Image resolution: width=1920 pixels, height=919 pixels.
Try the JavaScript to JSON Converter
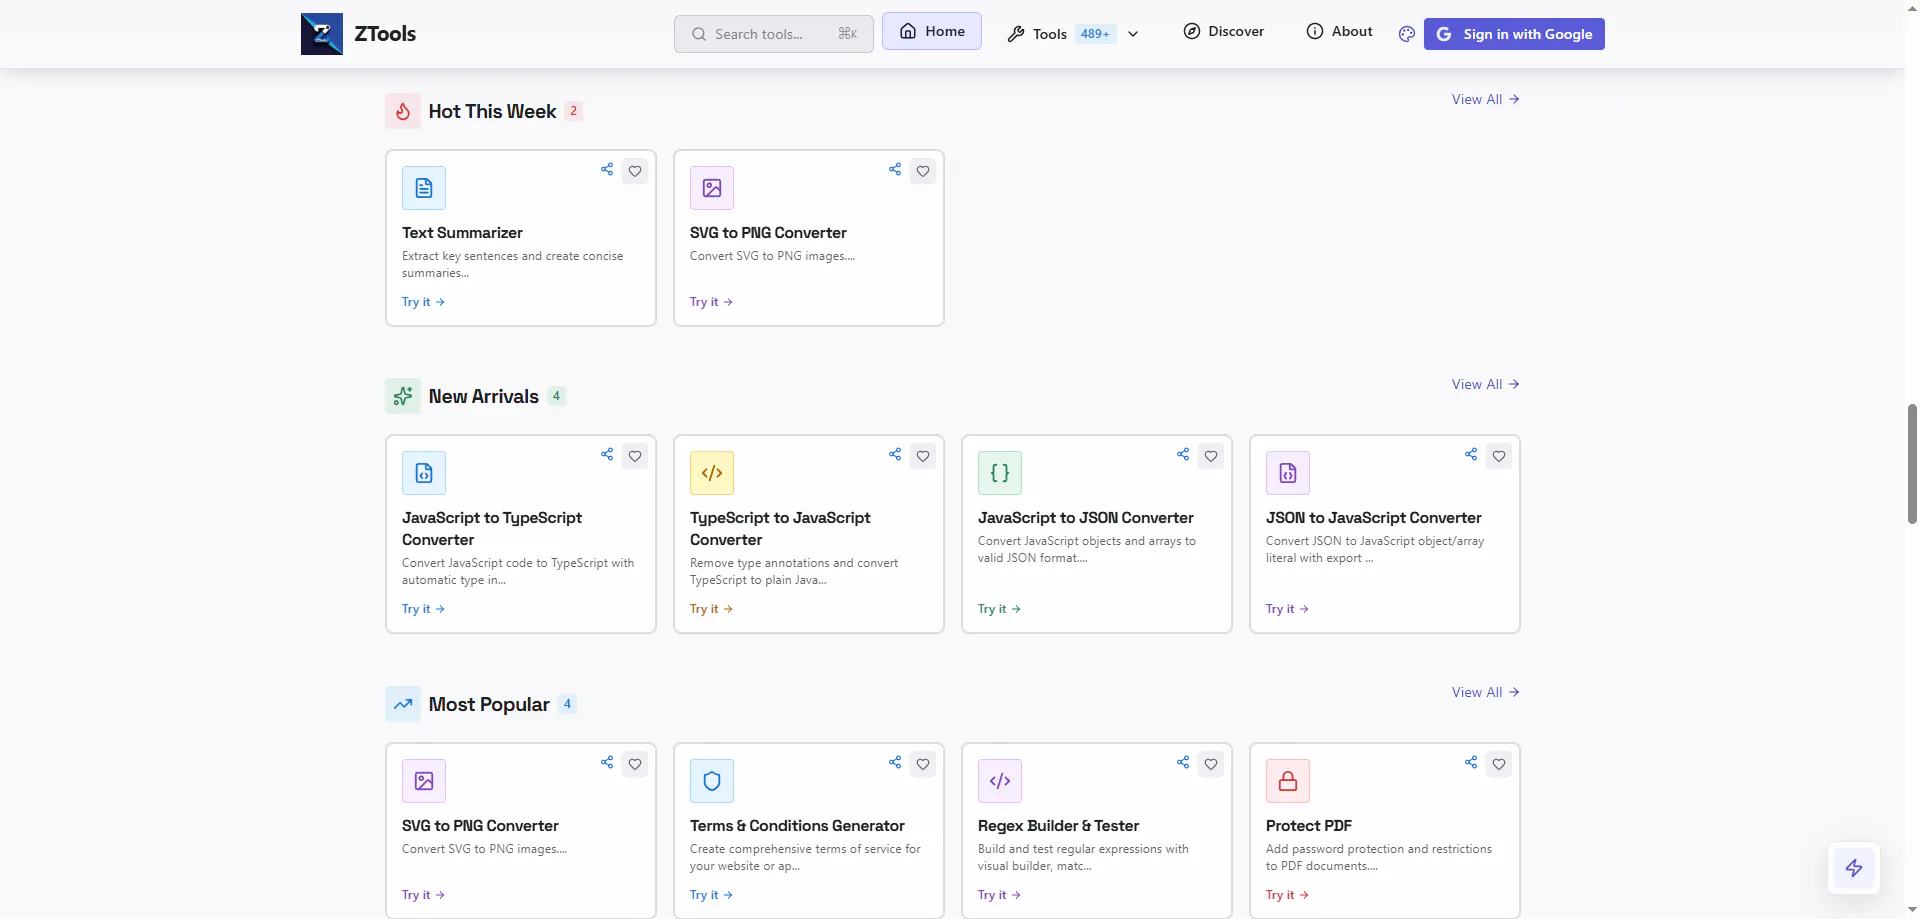point(999,609)
